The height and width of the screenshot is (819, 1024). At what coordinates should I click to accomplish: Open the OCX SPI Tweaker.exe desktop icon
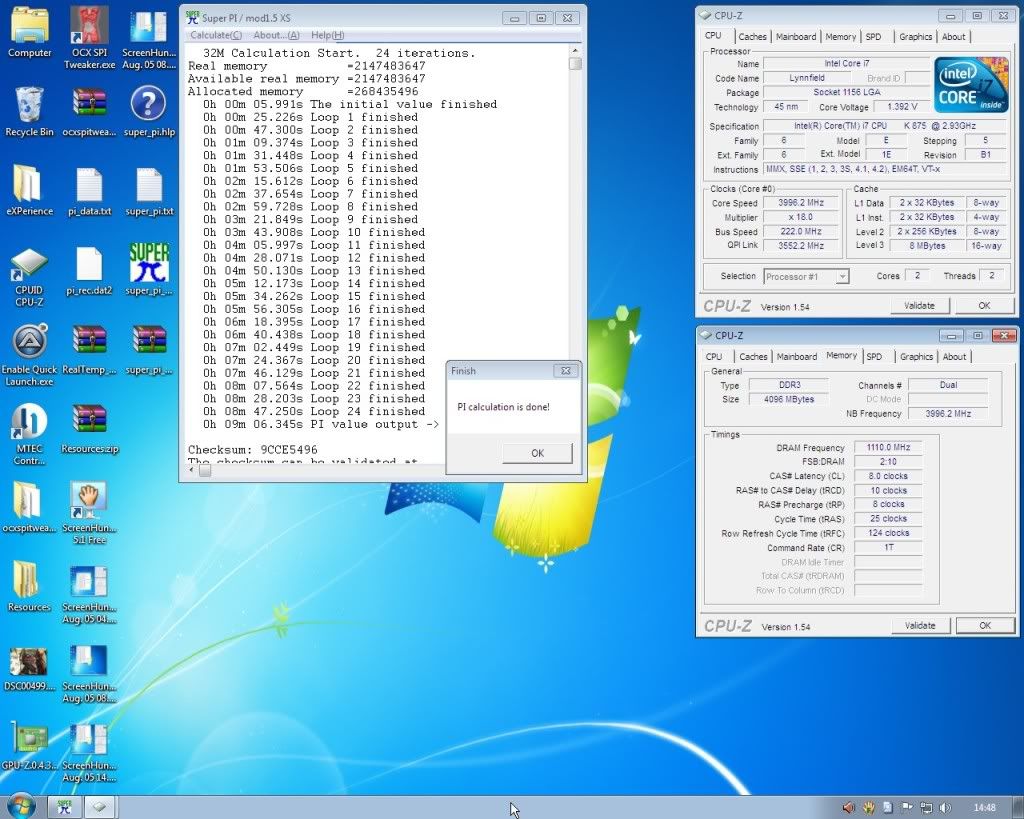coord(91,28)
